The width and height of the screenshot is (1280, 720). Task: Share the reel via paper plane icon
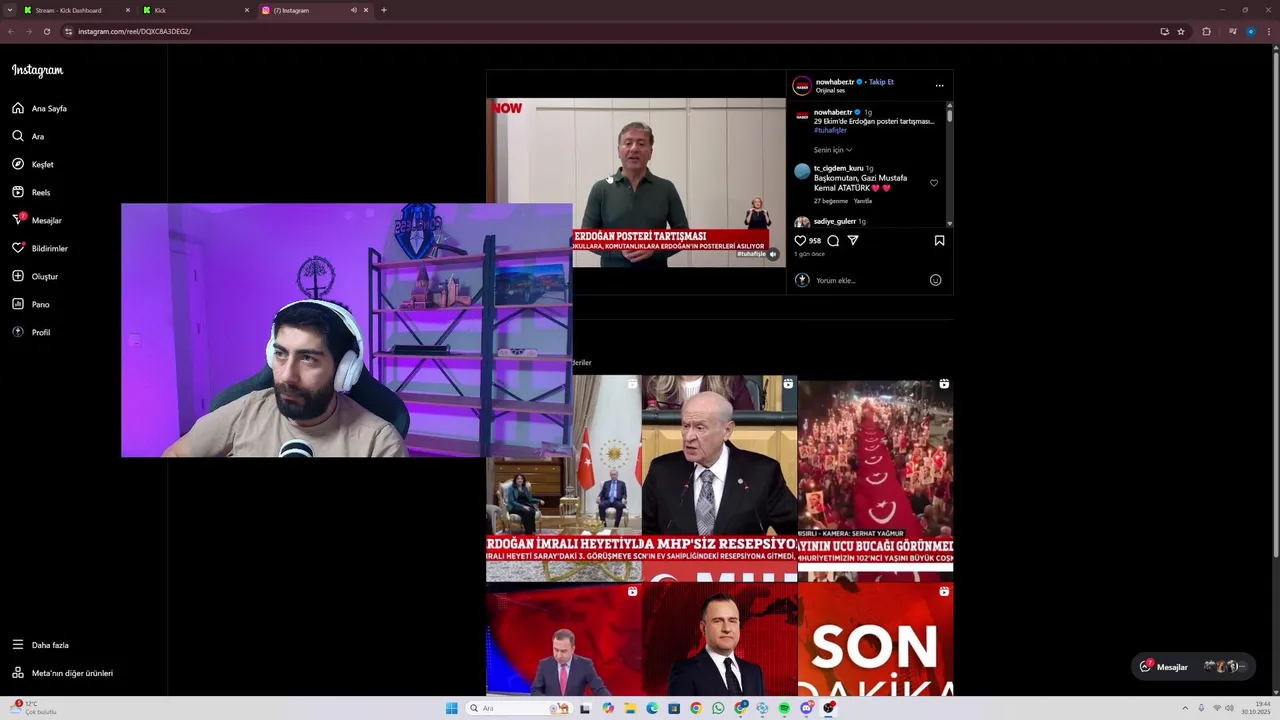853,240
